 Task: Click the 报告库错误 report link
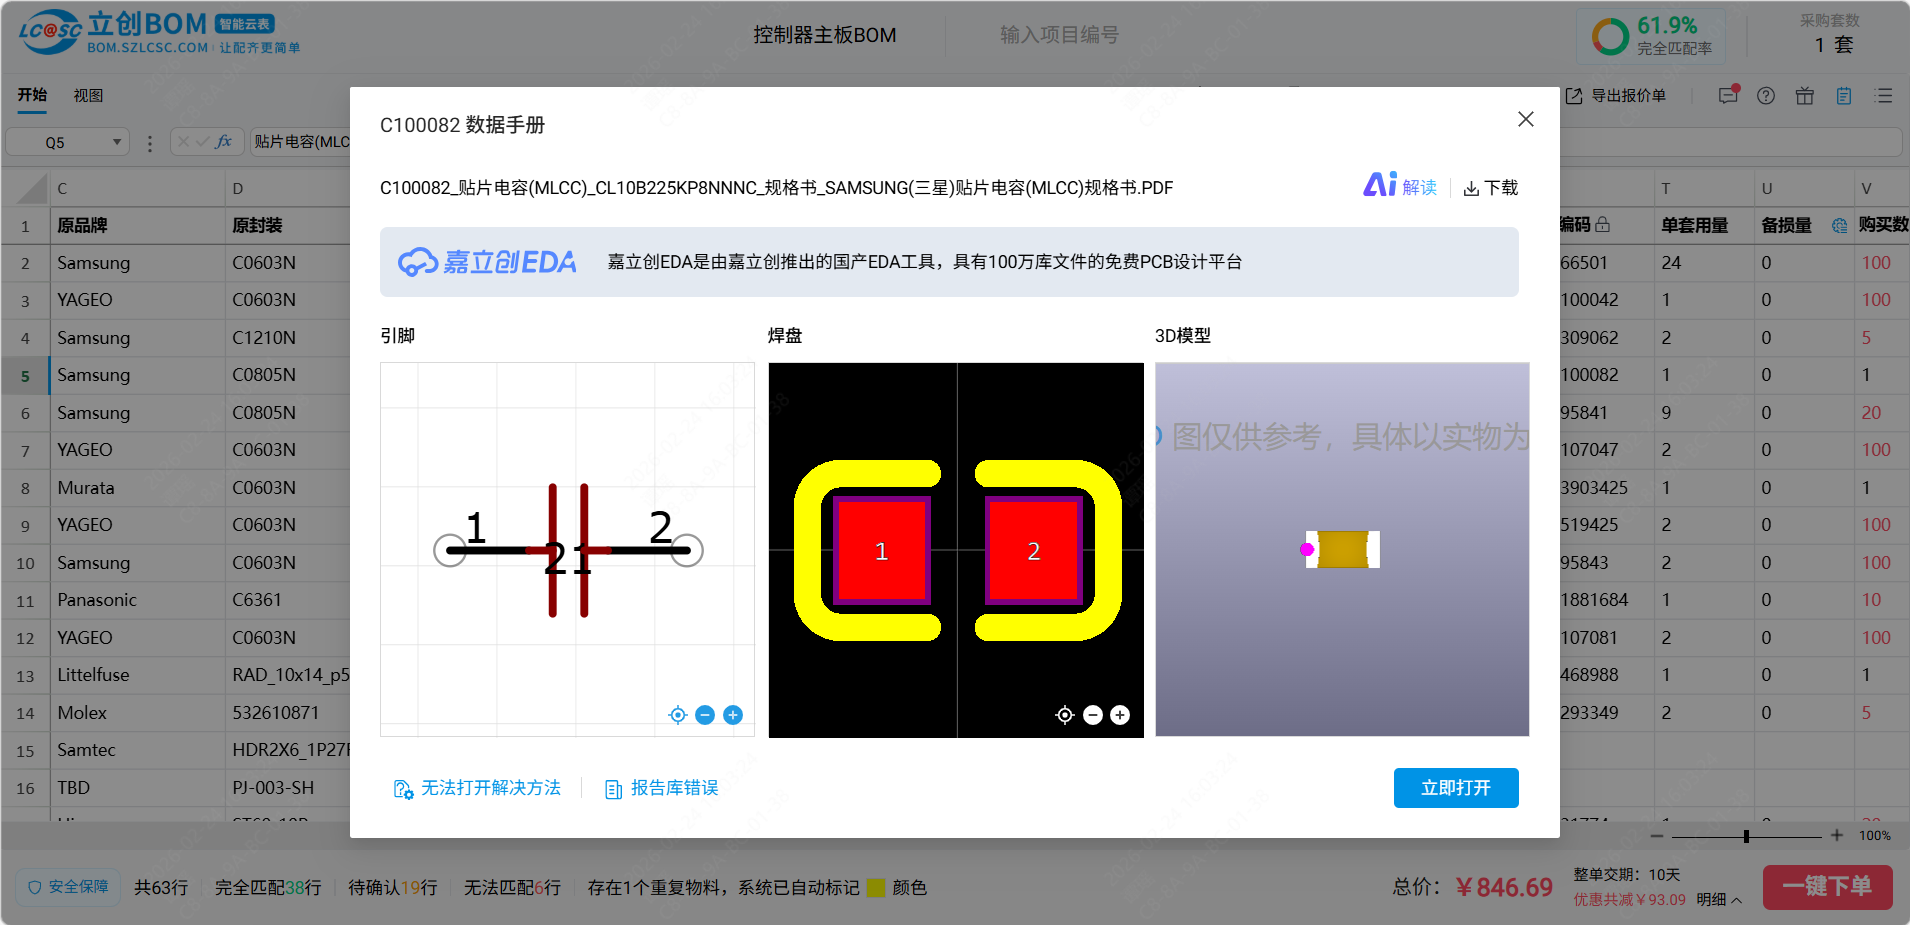(662, 788)
